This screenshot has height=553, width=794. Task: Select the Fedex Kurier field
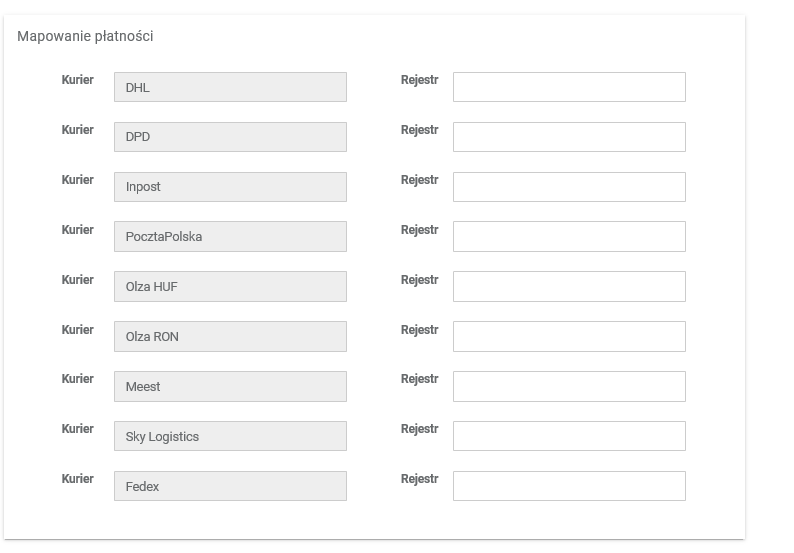click(230, 486)
